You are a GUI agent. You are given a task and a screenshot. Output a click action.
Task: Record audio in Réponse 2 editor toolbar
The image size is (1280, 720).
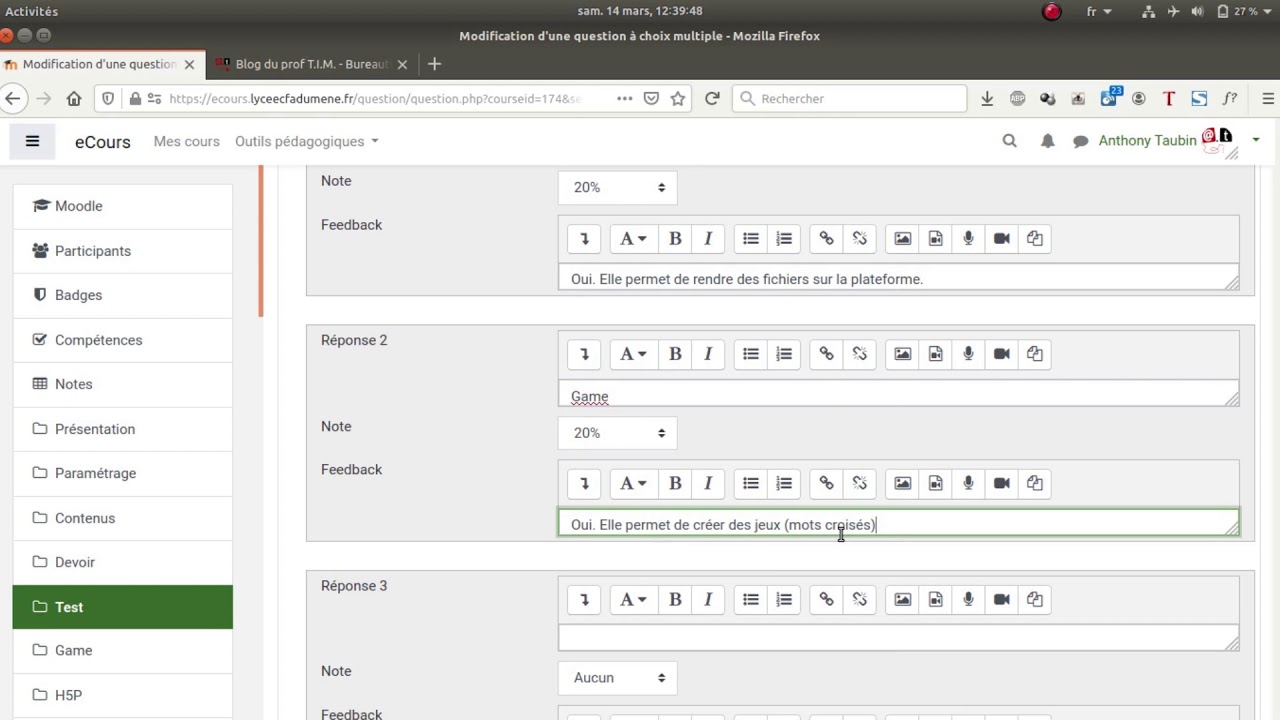(x=968, y=354)
